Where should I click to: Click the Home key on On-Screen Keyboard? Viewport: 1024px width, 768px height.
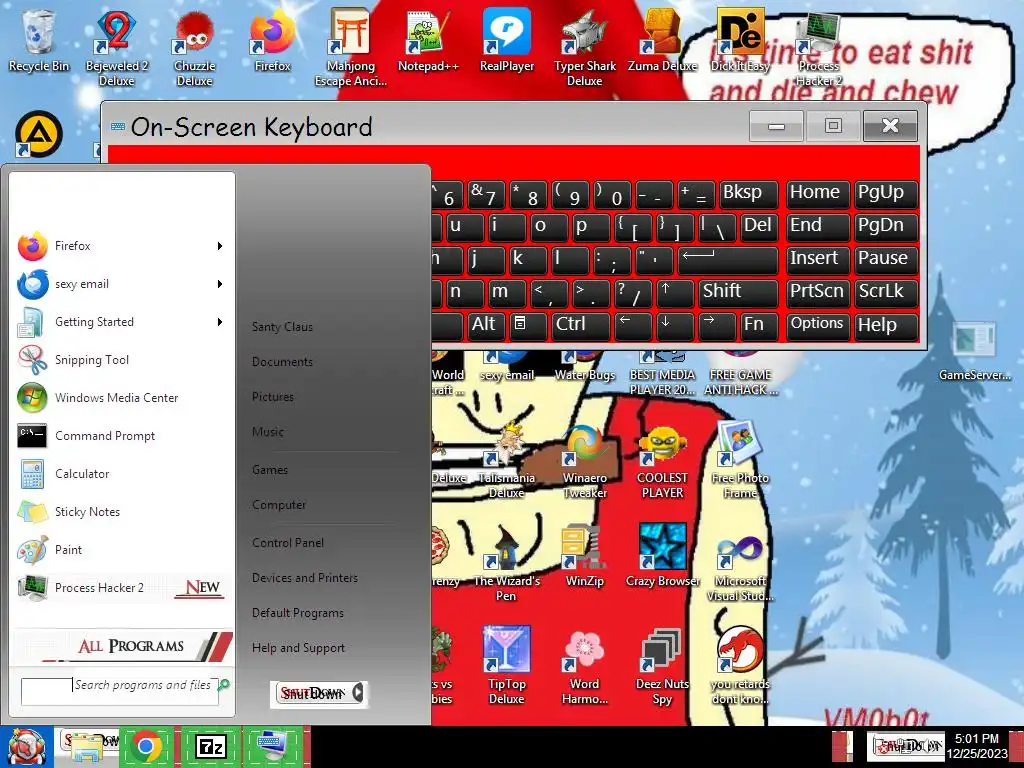pos(818,193)
